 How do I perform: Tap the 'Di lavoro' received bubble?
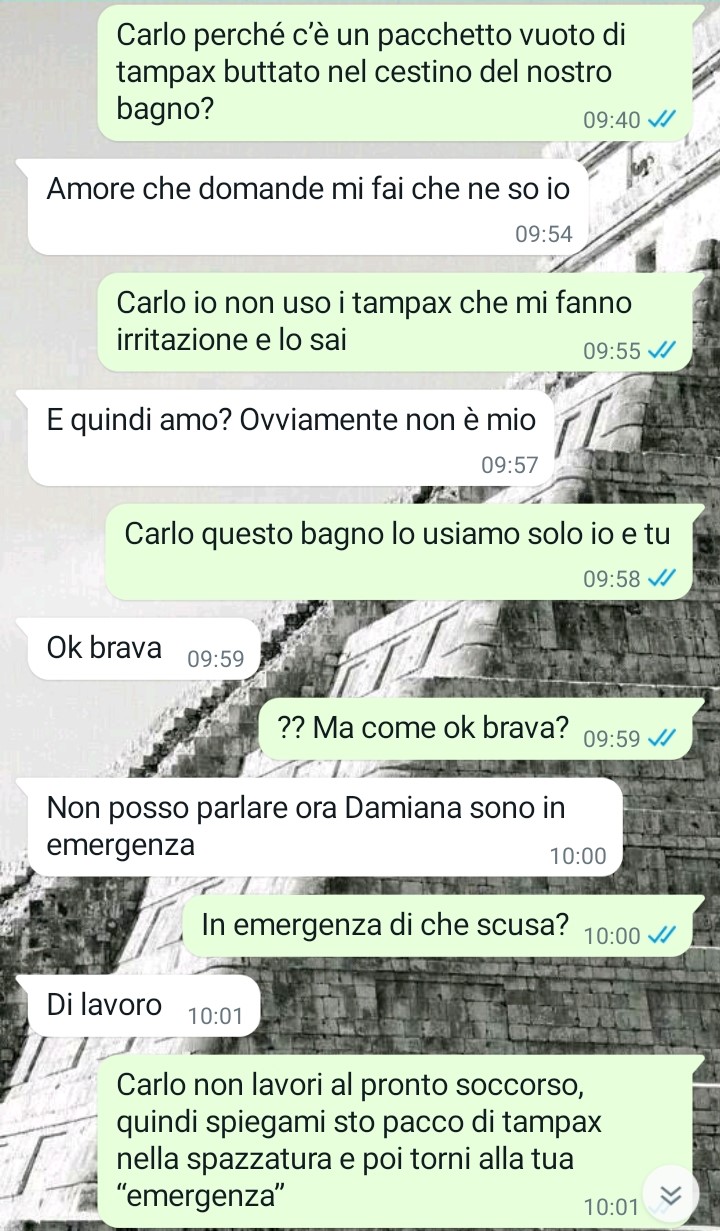click(x=144, y=1006)
